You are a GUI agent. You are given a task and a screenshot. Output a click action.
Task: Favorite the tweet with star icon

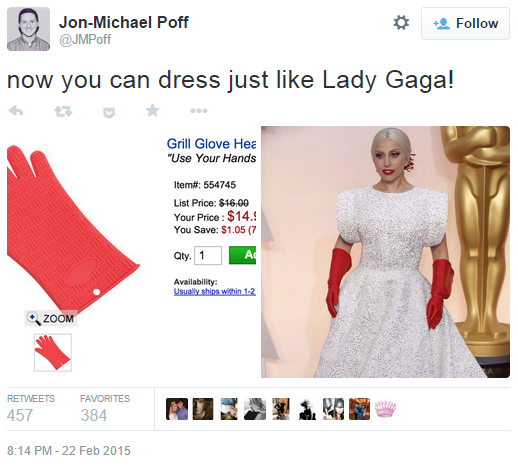tap(153, 110)
